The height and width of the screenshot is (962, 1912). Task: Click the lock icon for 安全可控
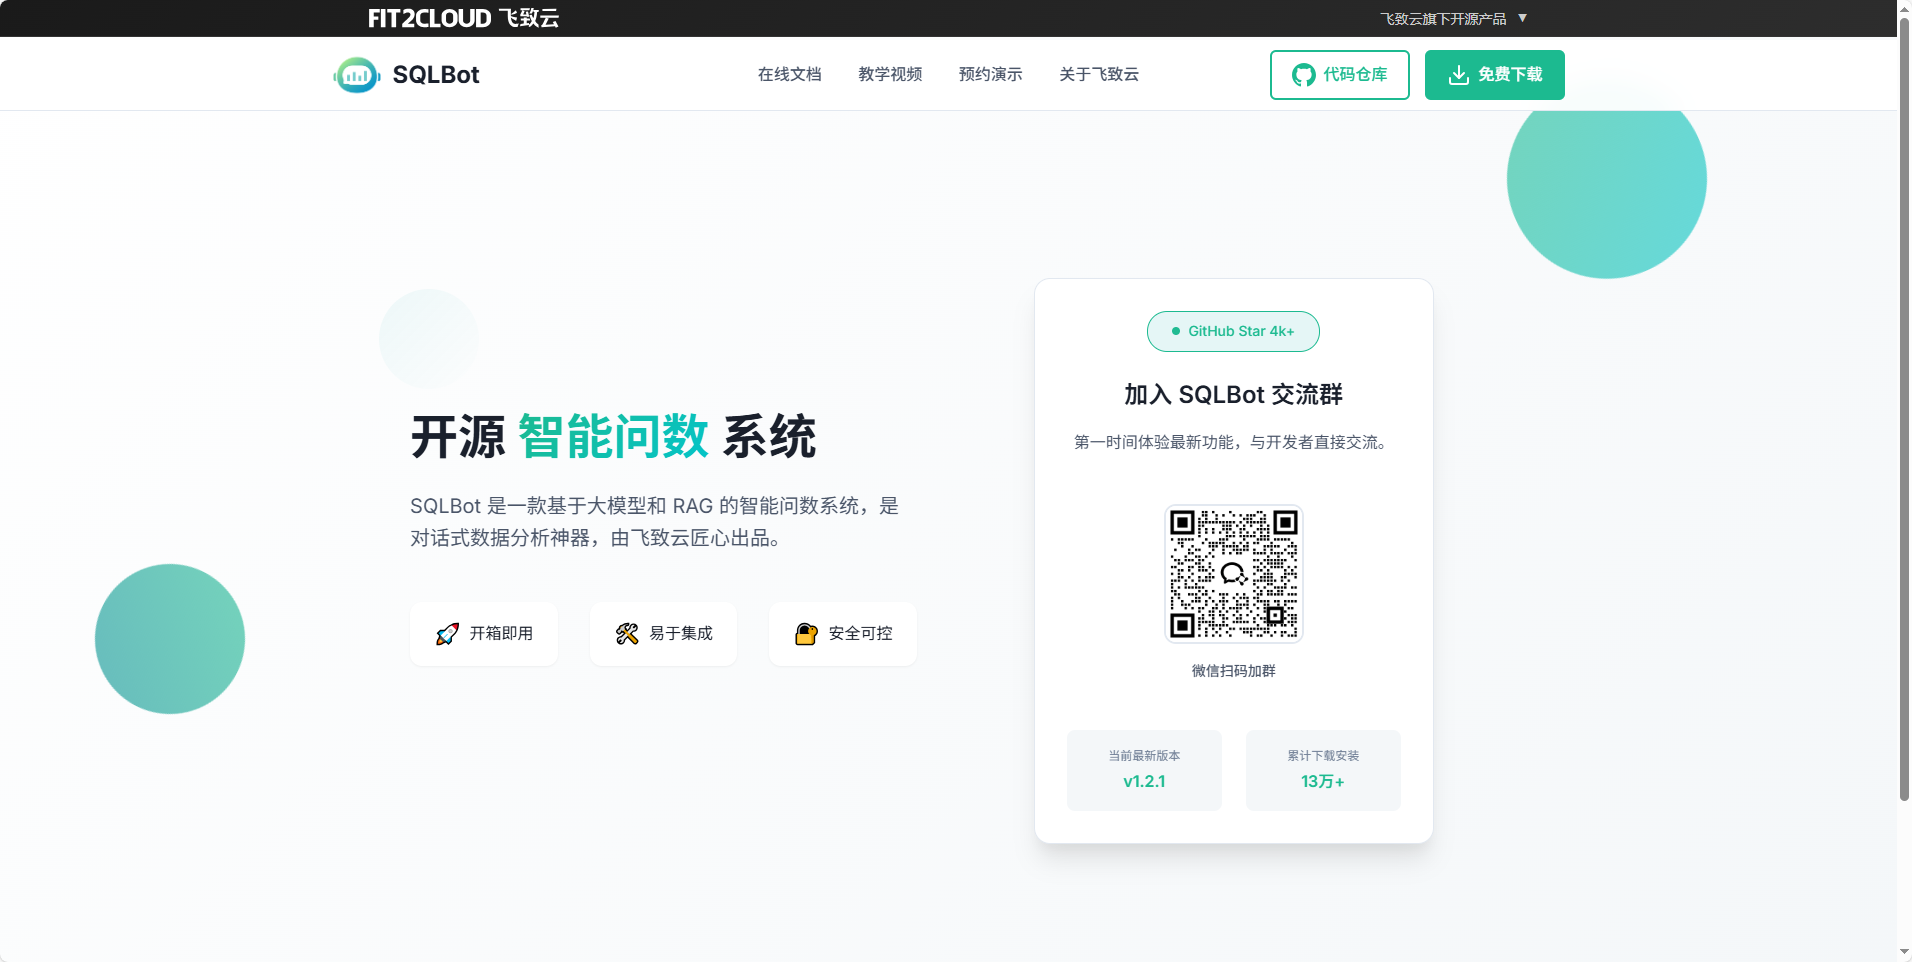[x=806, y=634]
